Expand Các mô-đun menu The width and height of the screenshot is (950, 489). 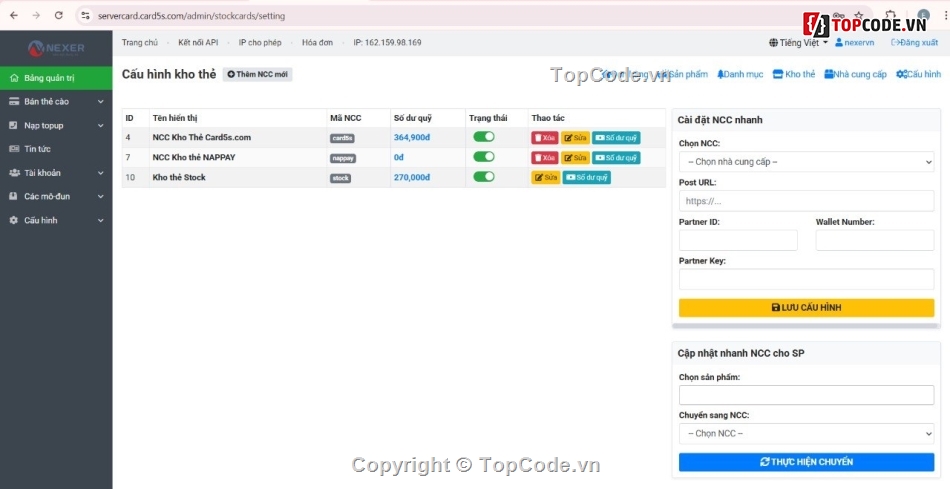[56, 196]
